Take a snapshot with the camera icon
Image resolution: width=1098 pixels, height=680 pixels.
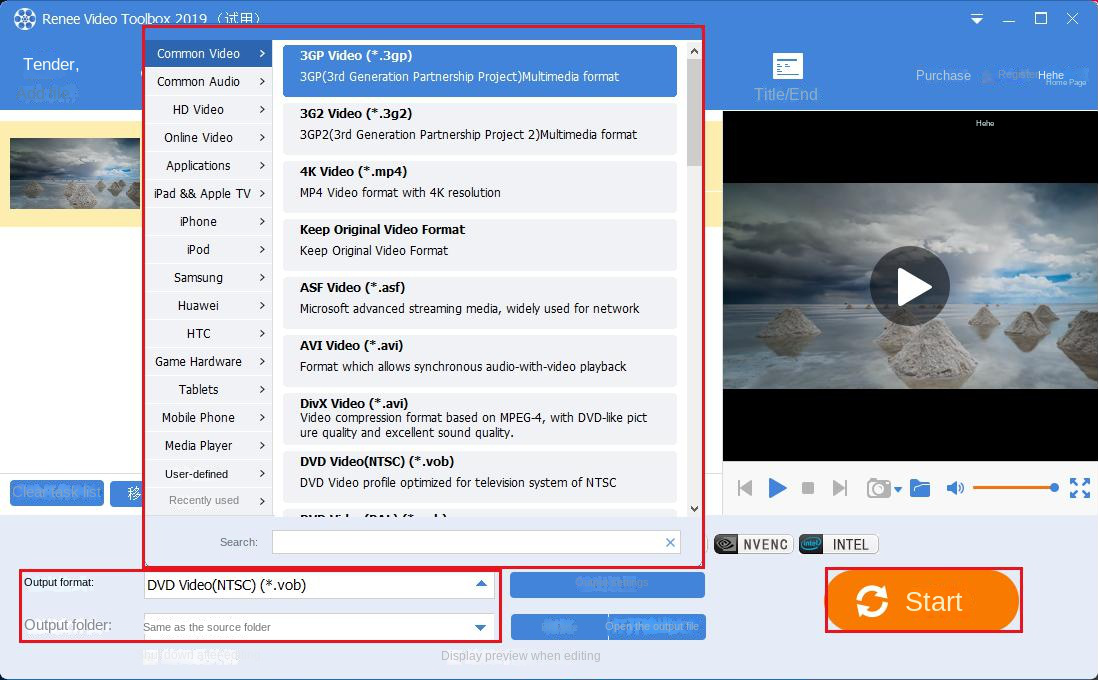tap(879, 488)
